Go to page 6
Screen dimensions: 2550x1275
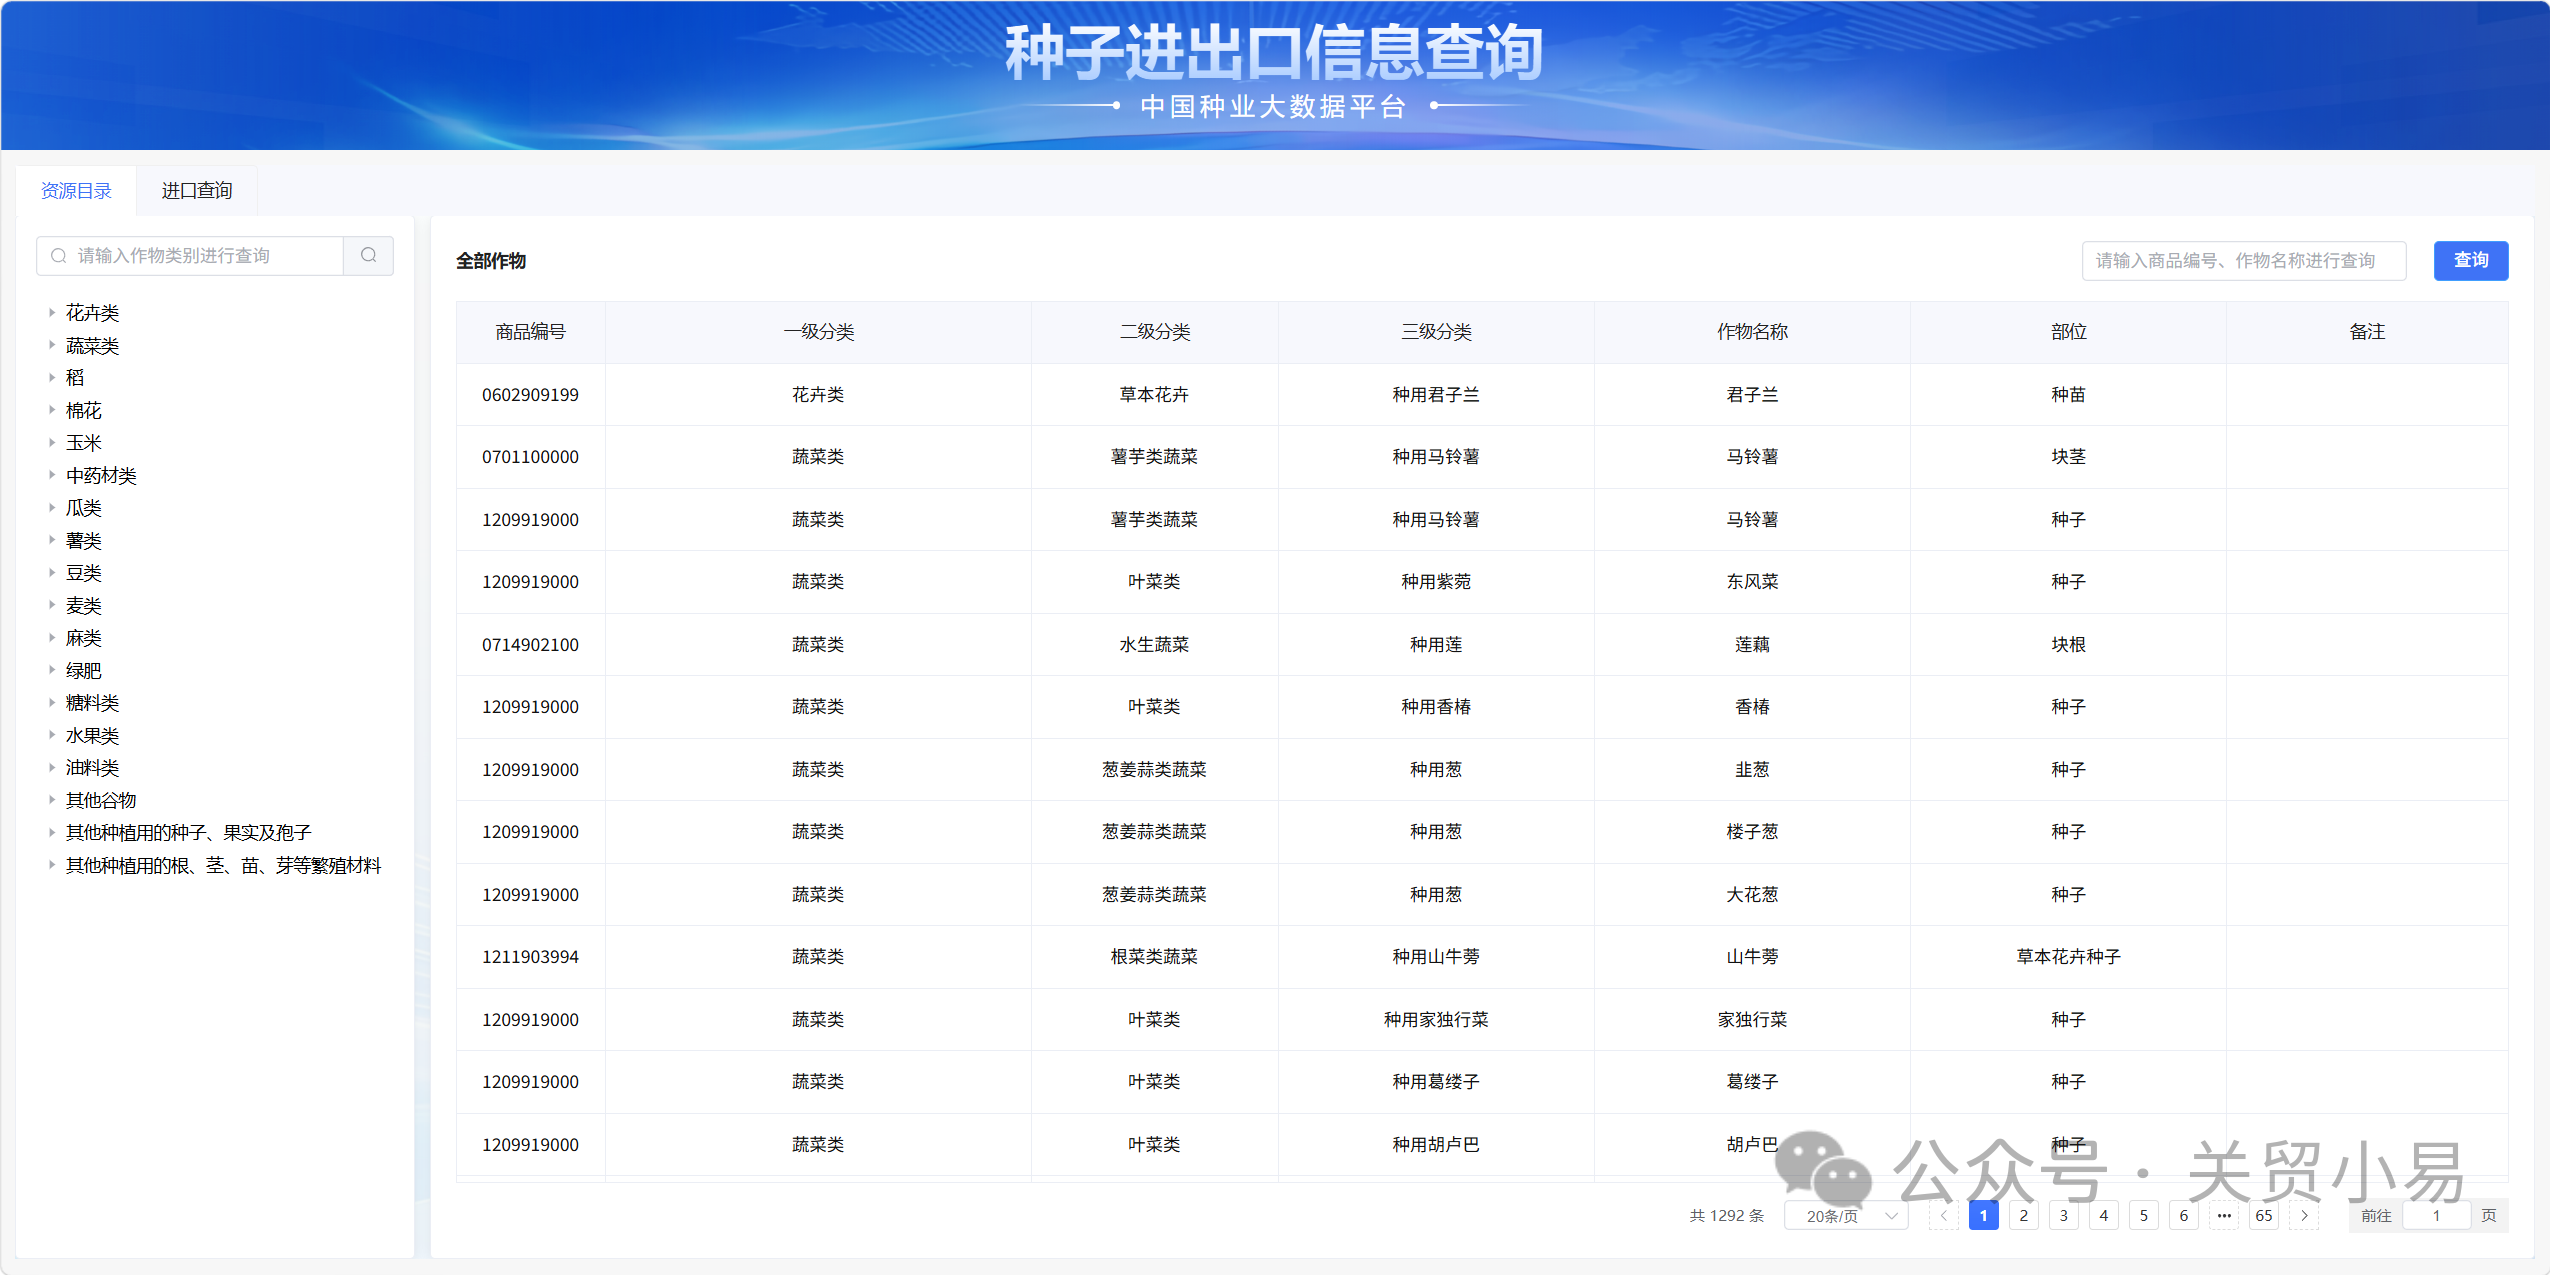[2184, 1216]
